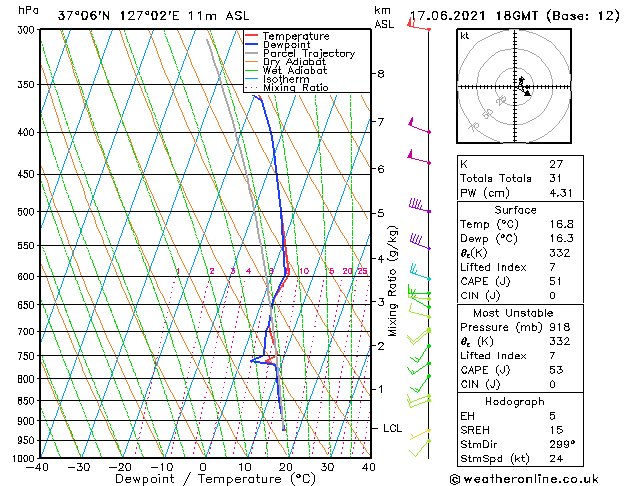Click the mixing ratio label 25

[x=362, y=271]
